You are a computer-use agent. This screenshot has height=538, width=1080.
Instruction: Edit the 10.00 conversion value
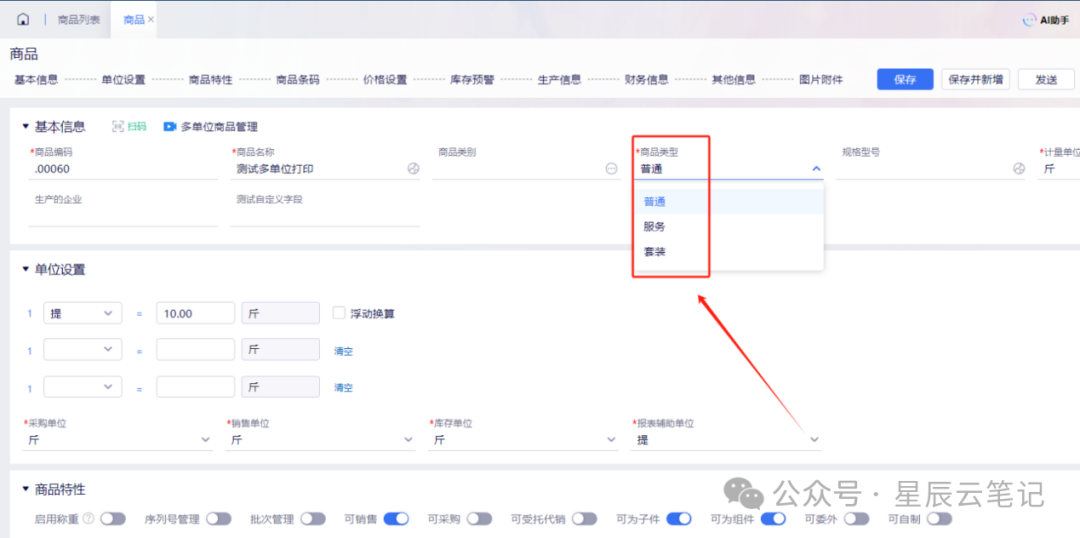coord(196,313)
